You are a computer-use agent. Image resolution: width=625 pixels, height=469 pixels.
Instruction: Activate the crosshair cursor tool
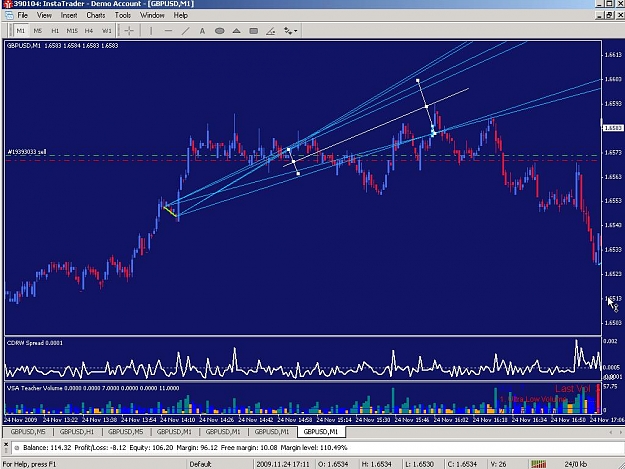129,31
